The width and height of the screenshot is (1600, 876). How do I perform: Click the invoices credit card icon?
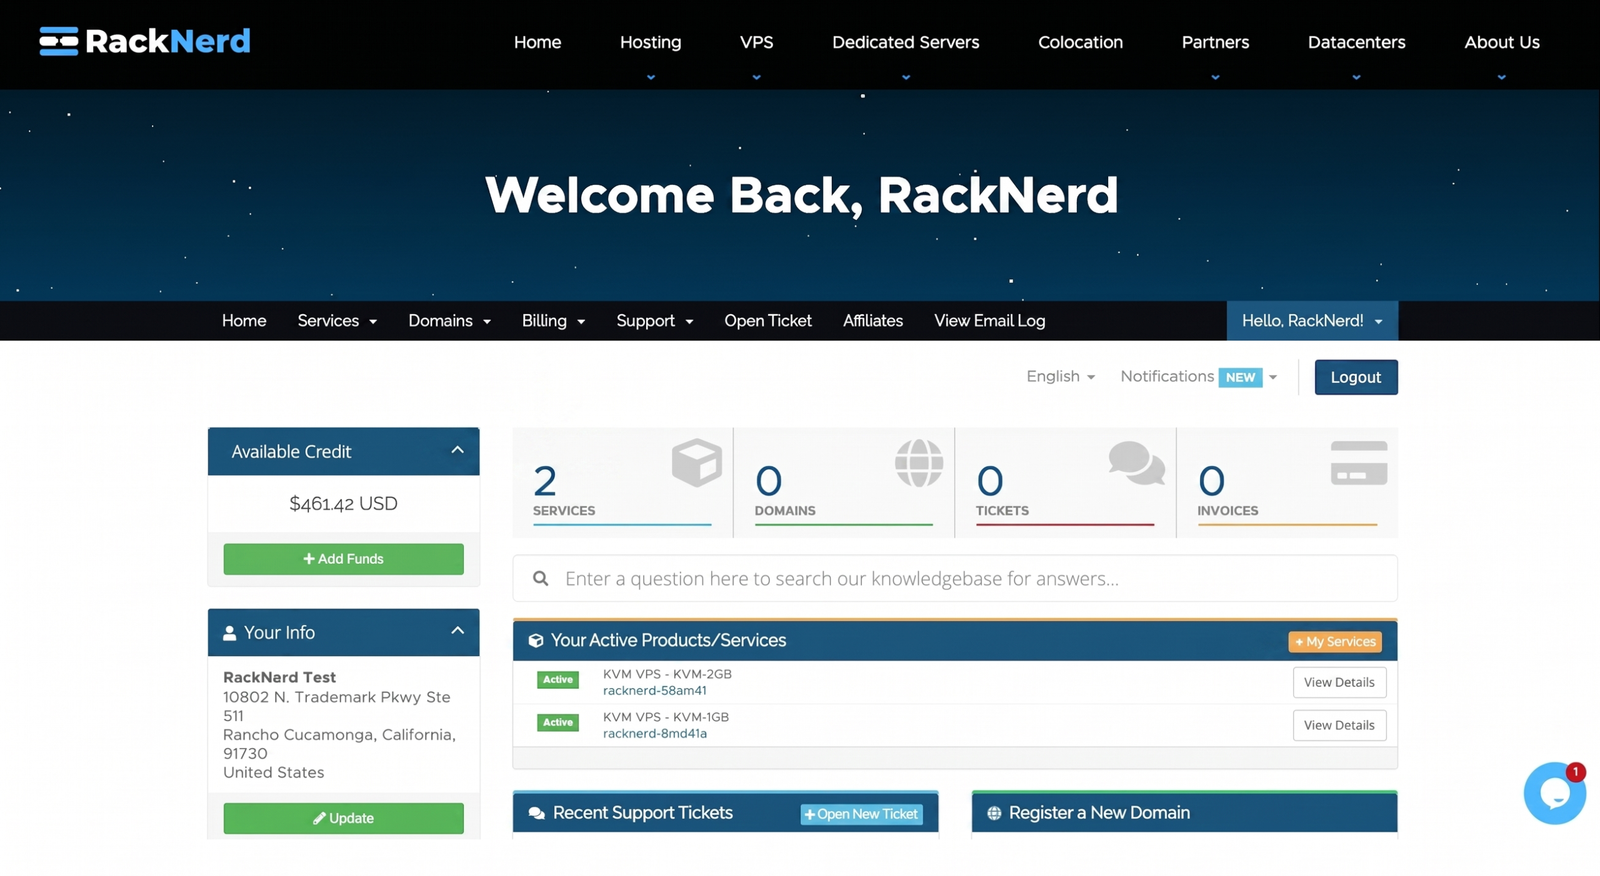(1359, 463)
